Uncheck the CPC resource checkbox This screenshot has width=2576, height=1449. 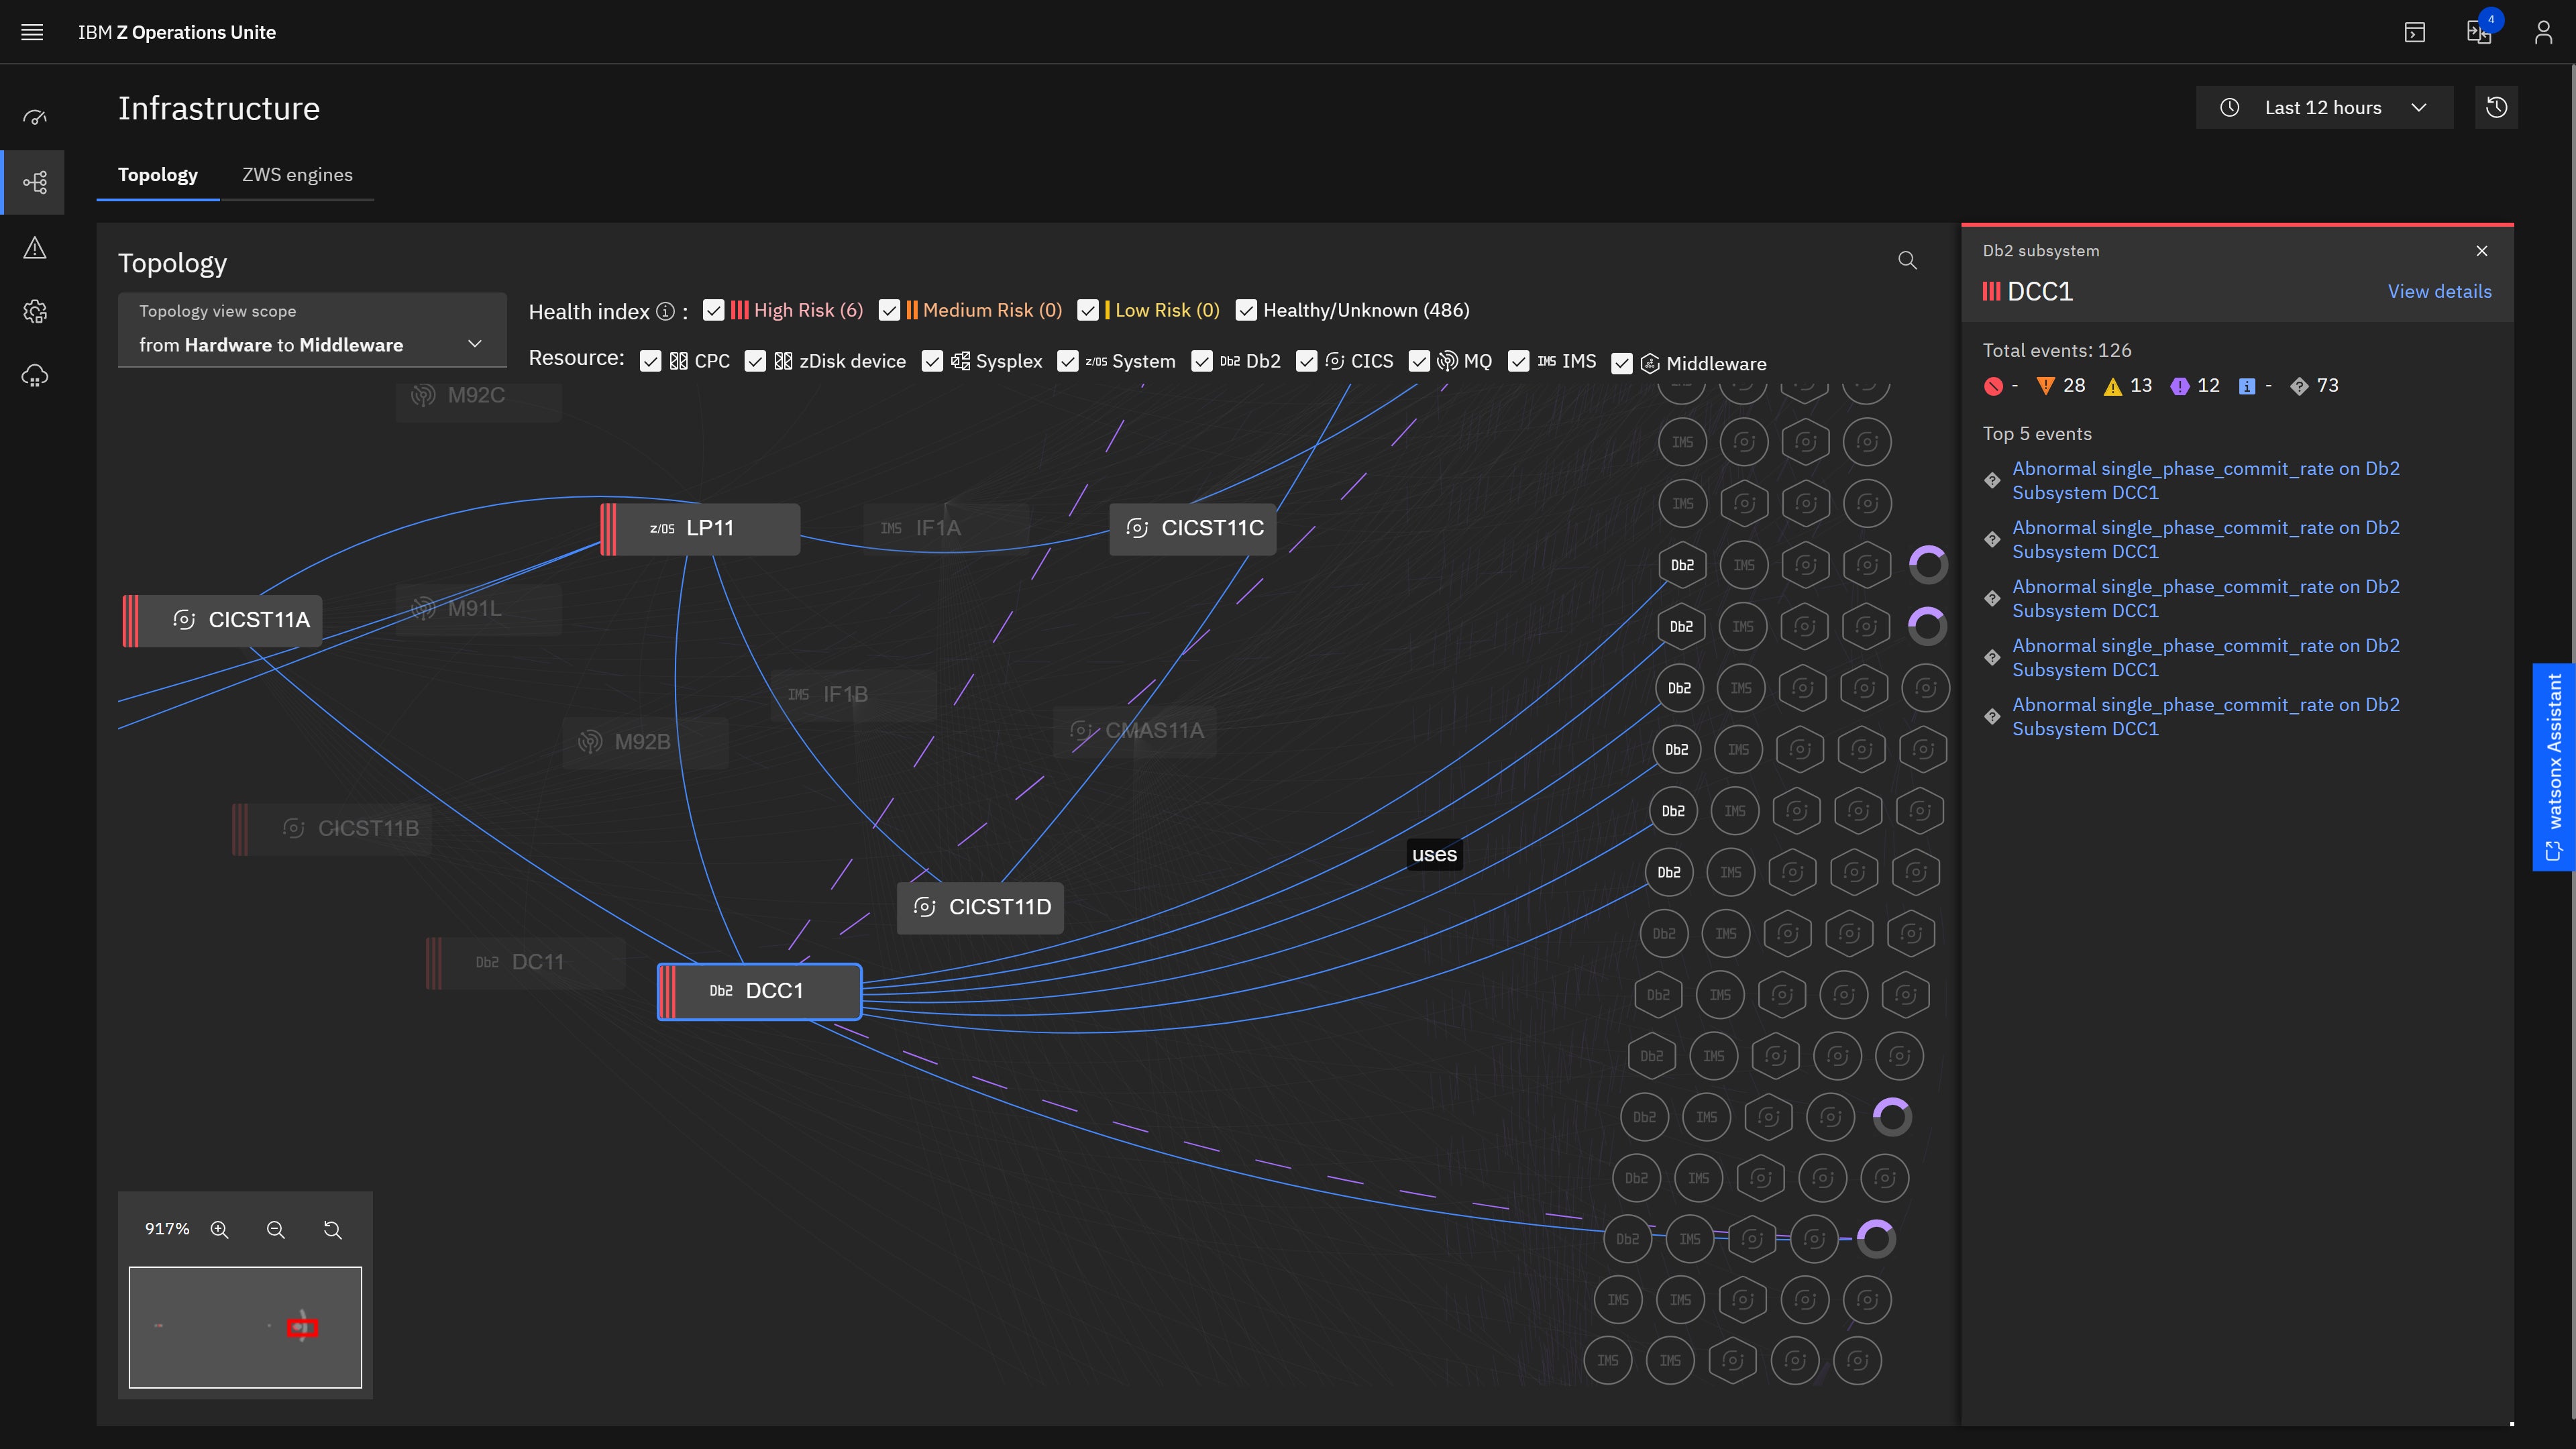(650, 361)
